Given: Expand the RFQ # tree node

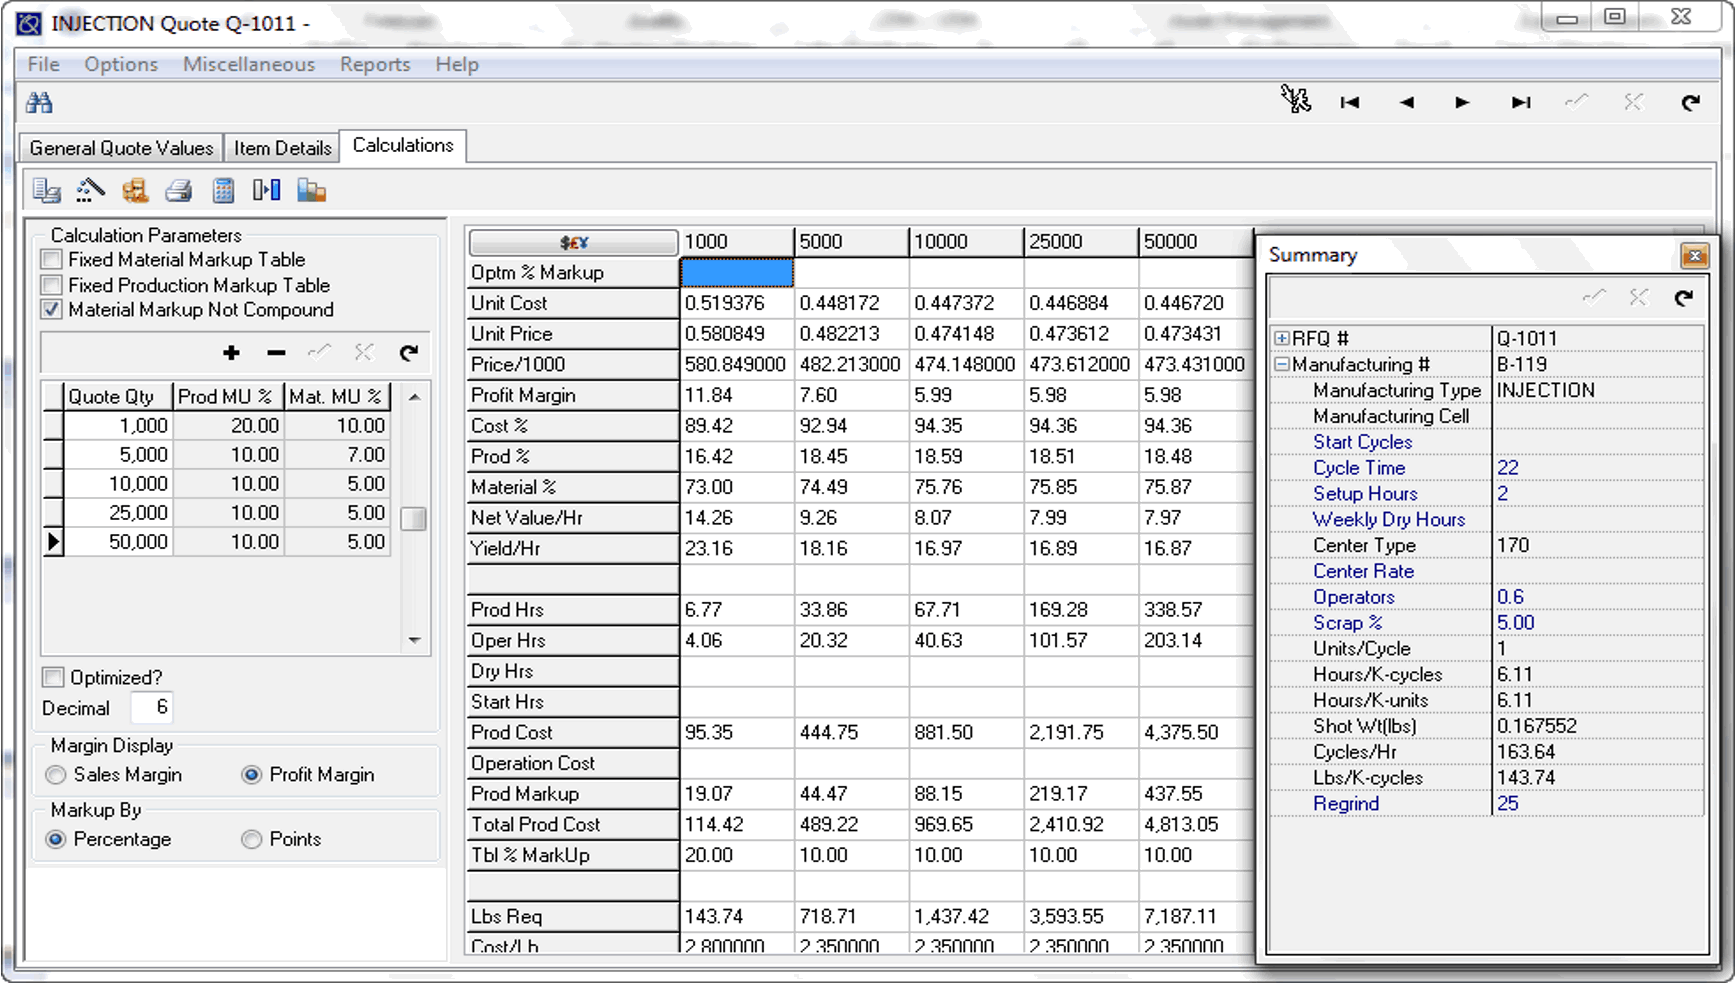Looking at the screenshot, I should point(1281,339).
